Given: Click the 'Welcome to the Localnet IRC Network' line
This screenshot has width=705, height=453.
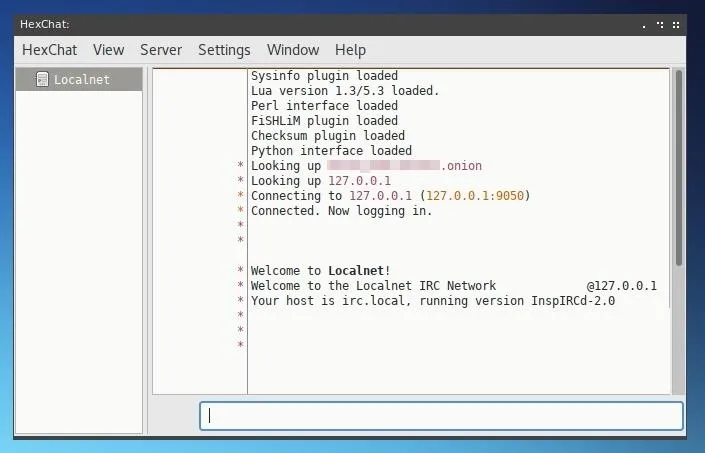Looking at the screenshot, I should (373, 286).
